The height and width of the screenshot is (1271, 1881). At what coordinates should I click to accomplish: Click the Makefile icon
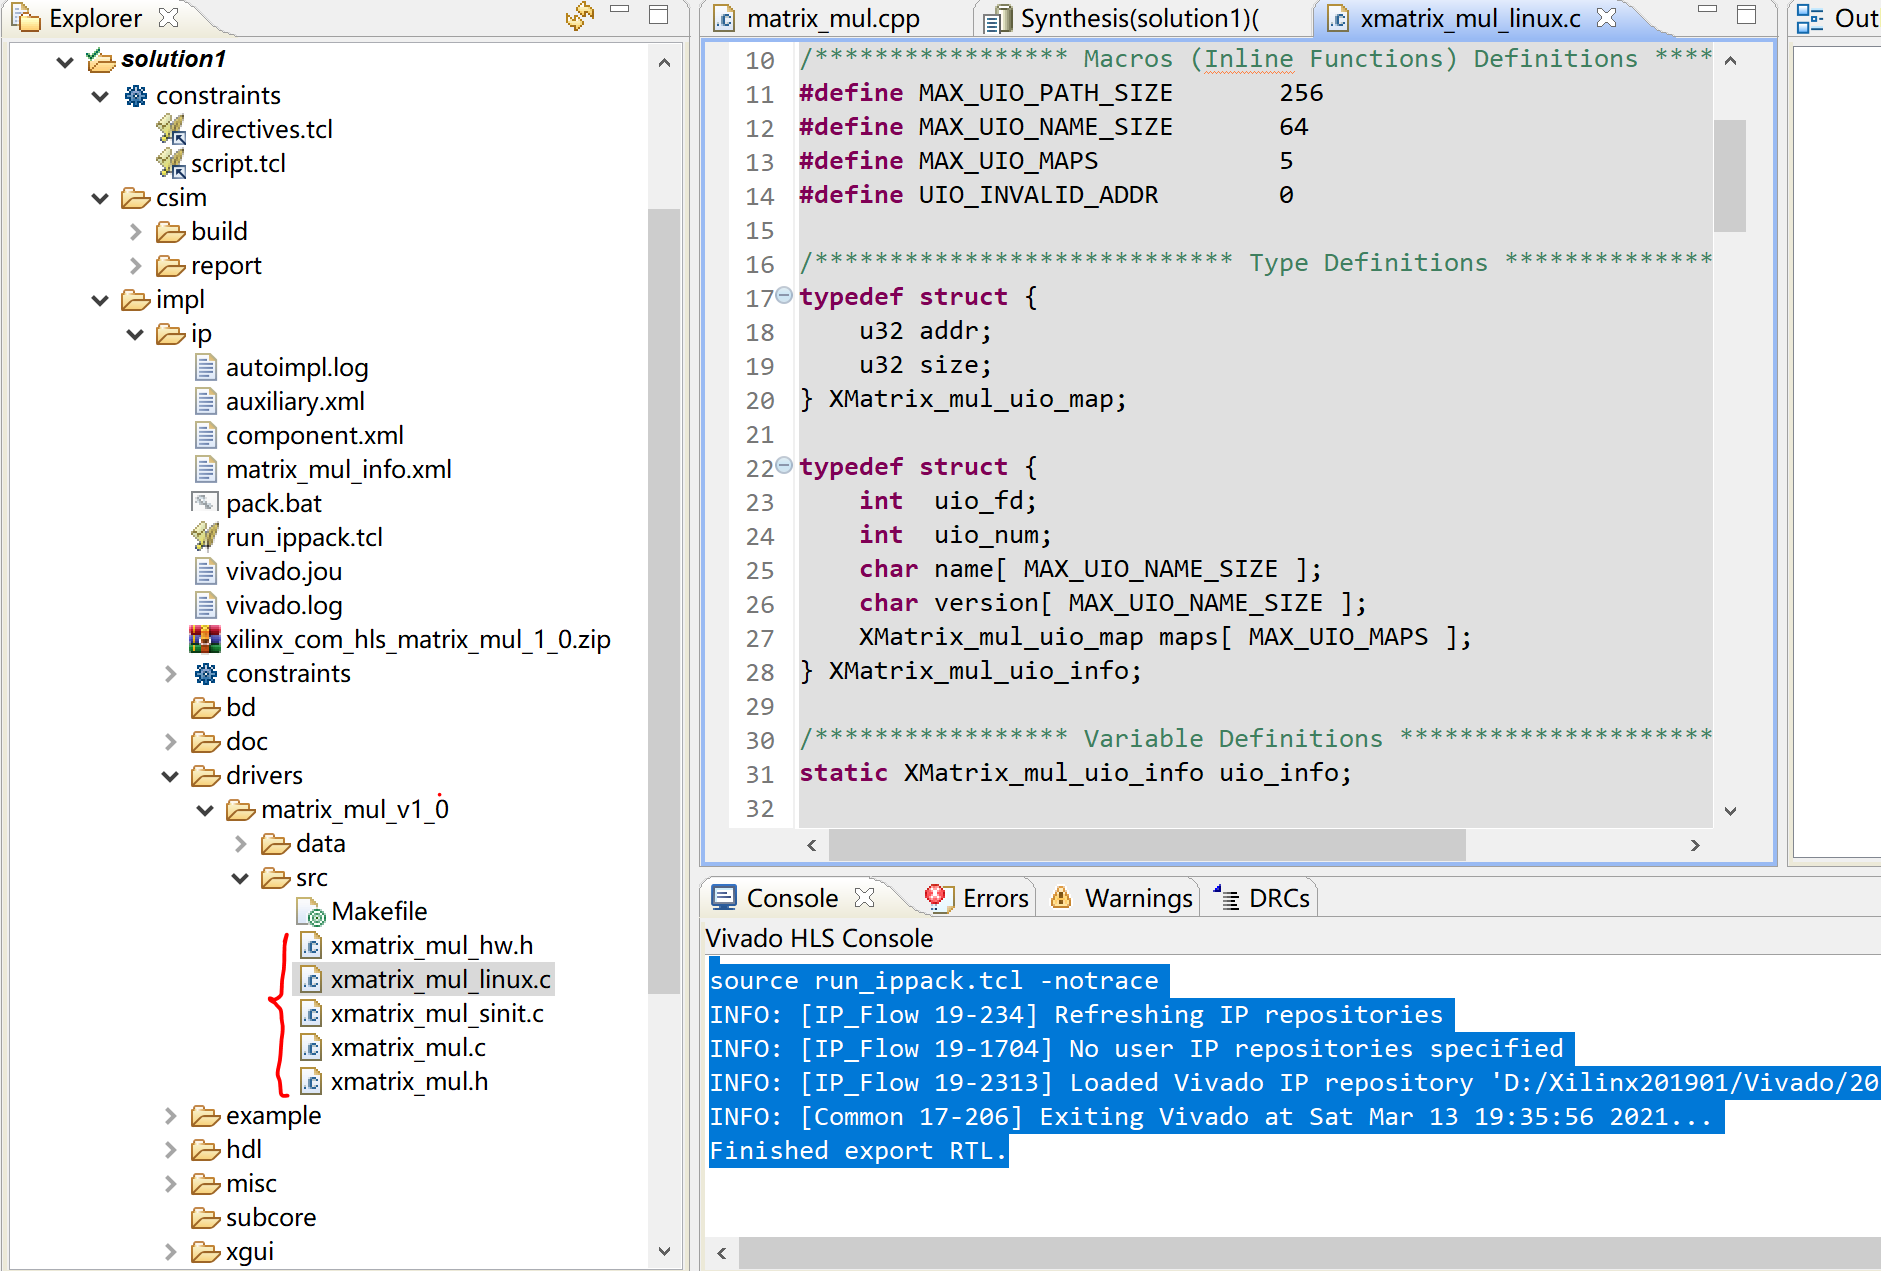[311, 911]
